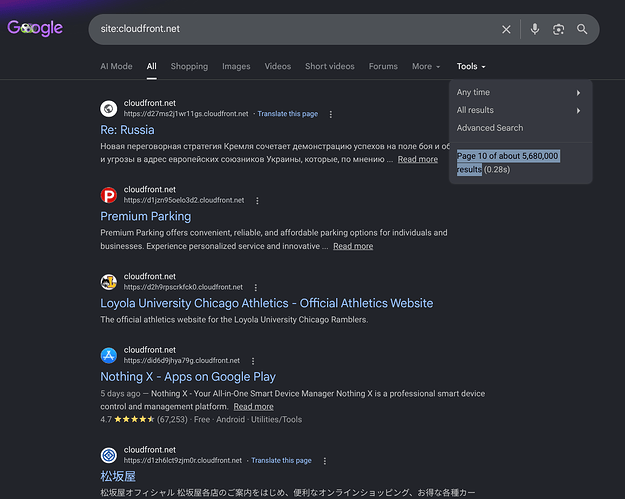625x499 pixels.
Task: Expand the More dropdown
Action: tap(426, 67)
